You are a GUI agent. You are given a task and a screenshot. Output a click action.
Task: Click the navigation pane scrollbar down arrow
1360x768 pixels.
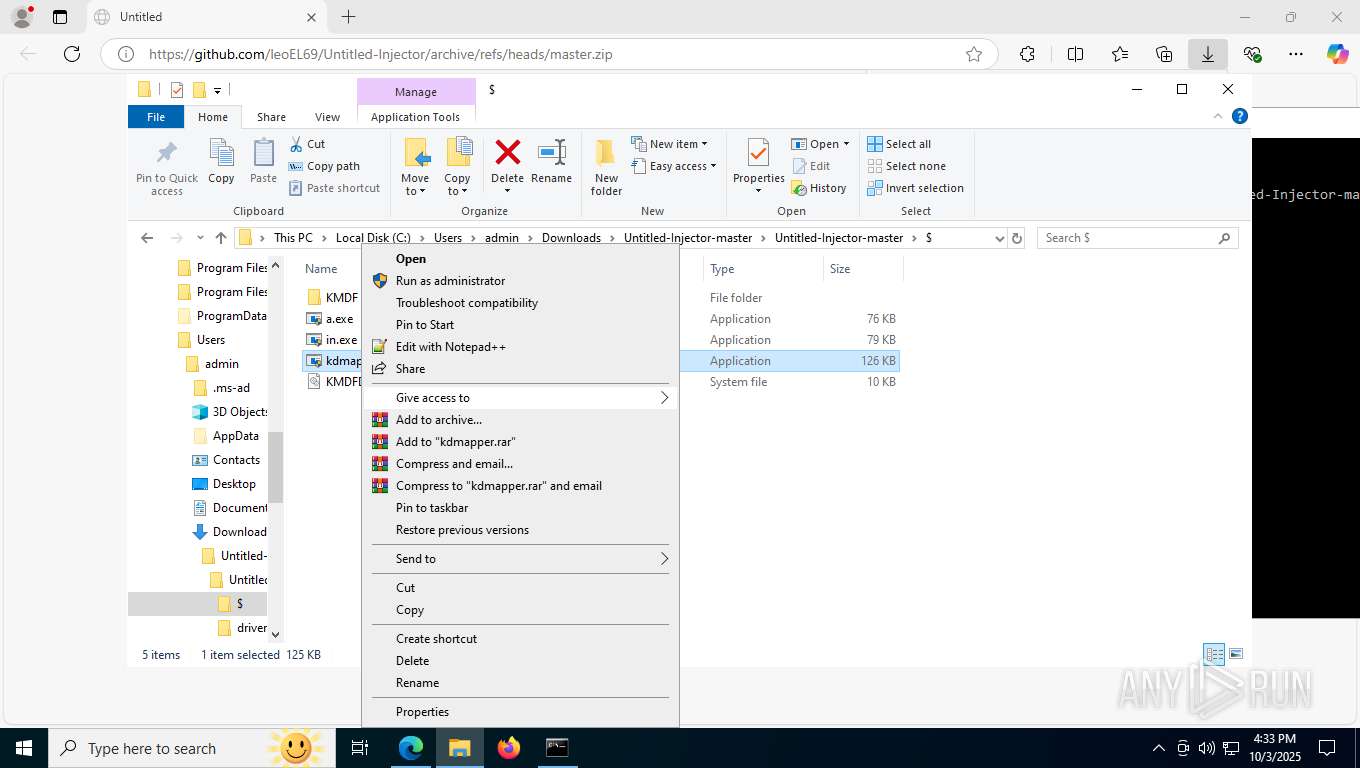(x=276, y=634)
